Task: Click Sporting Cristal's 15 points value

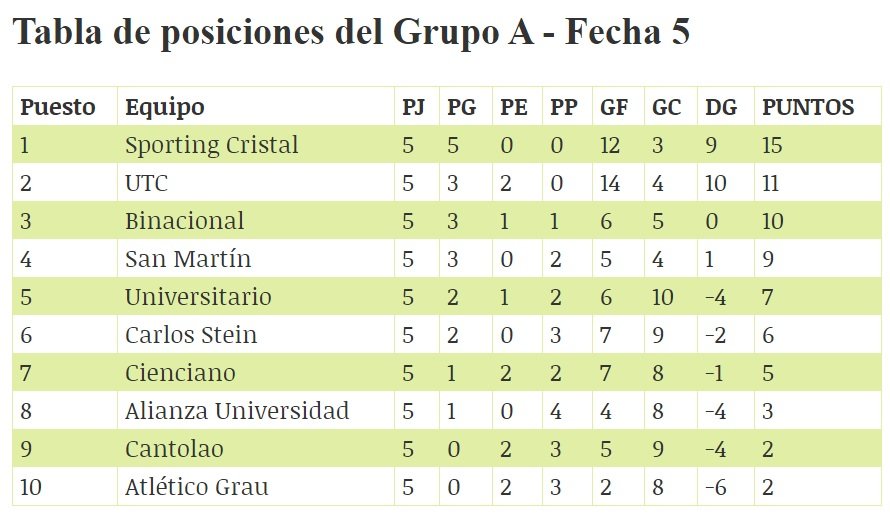Action: click(x=772, y=145)
